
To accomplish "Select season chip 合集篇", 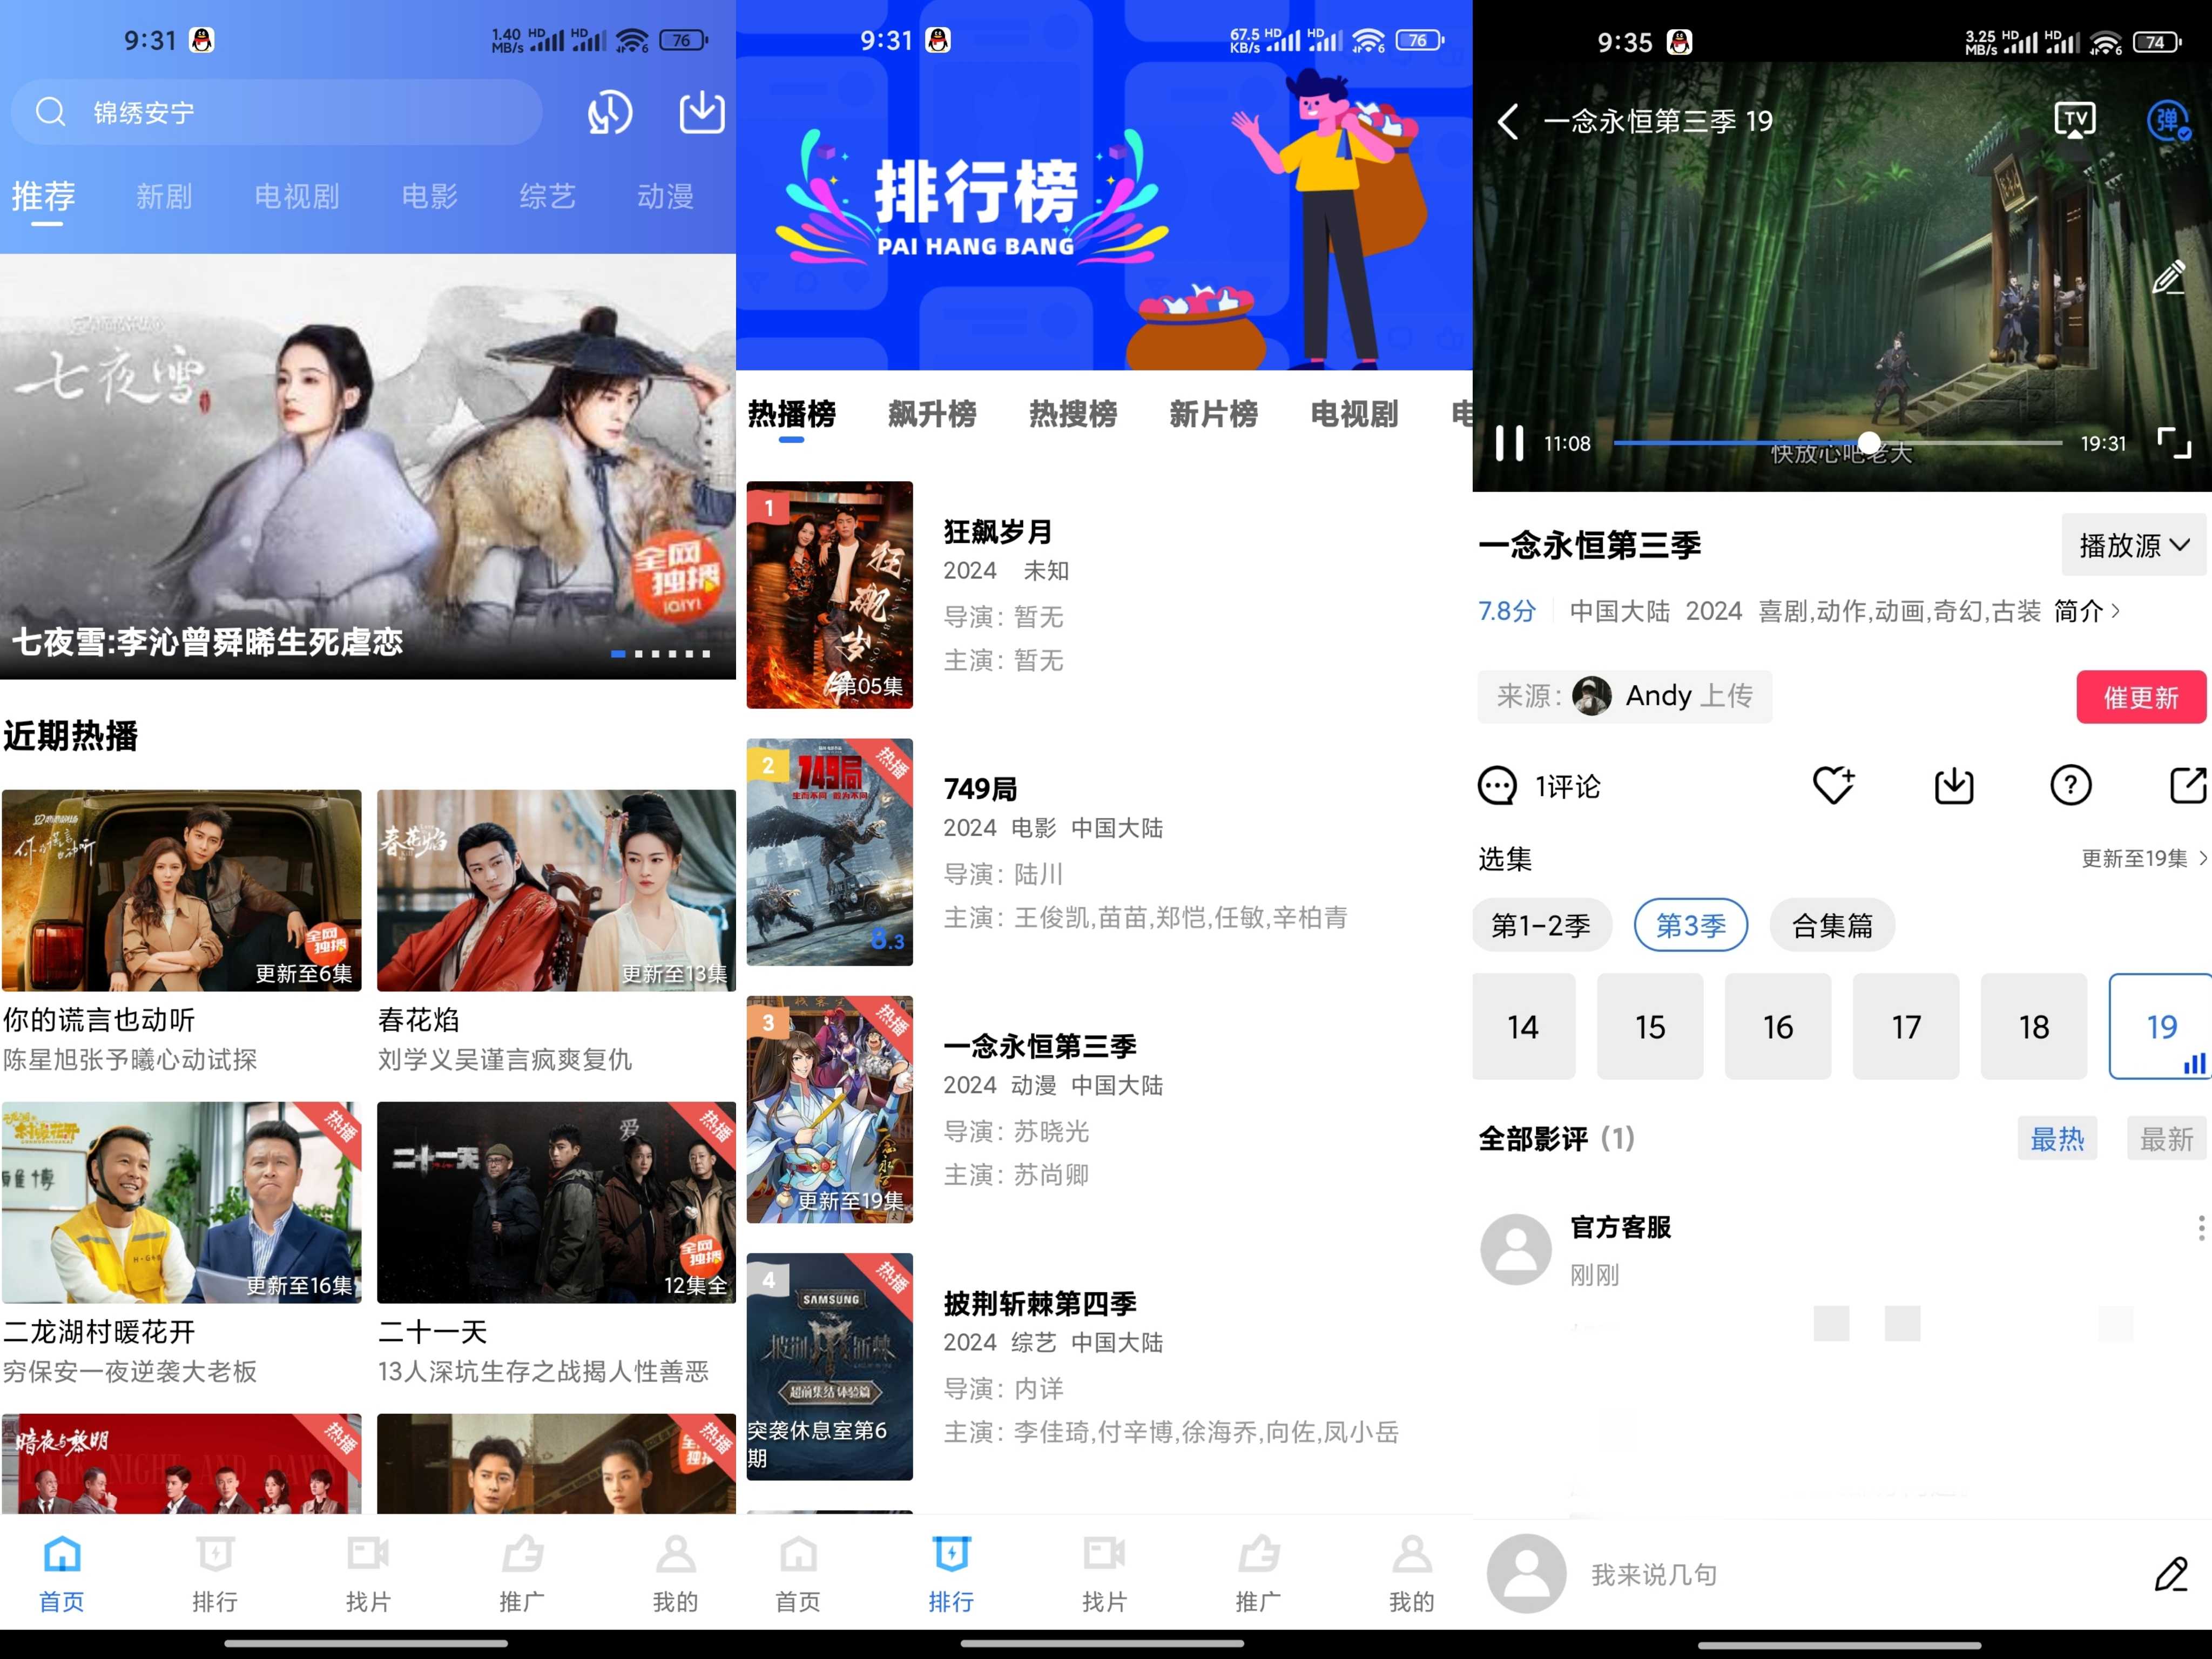I will pos(1832,926).
